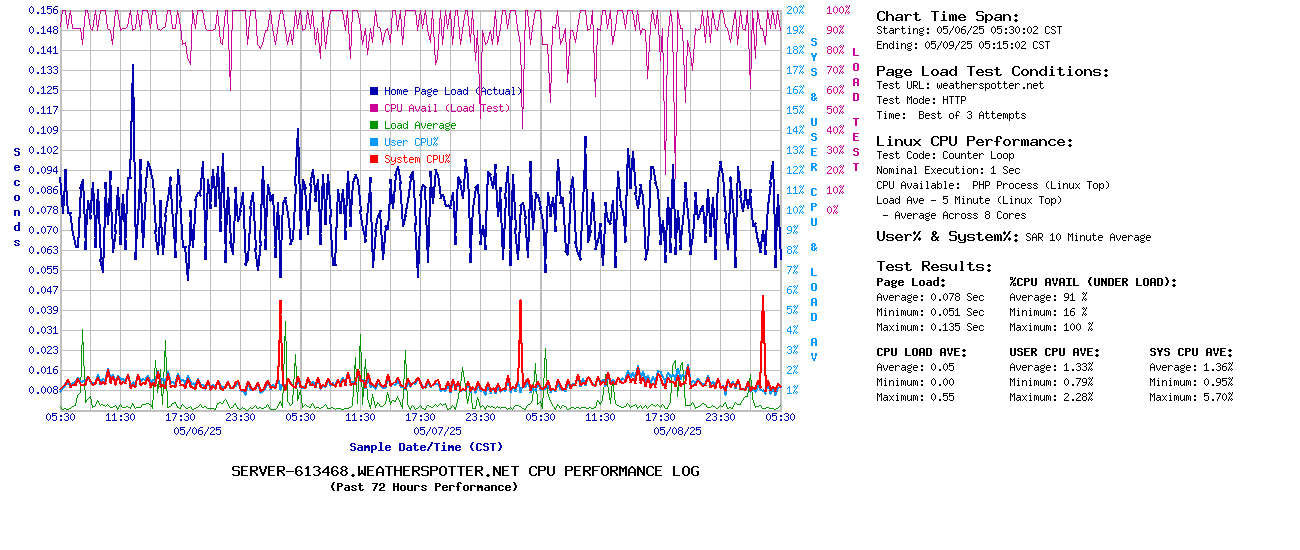Select the 05/08/25 date label on the x-axis

coord(677,431)
